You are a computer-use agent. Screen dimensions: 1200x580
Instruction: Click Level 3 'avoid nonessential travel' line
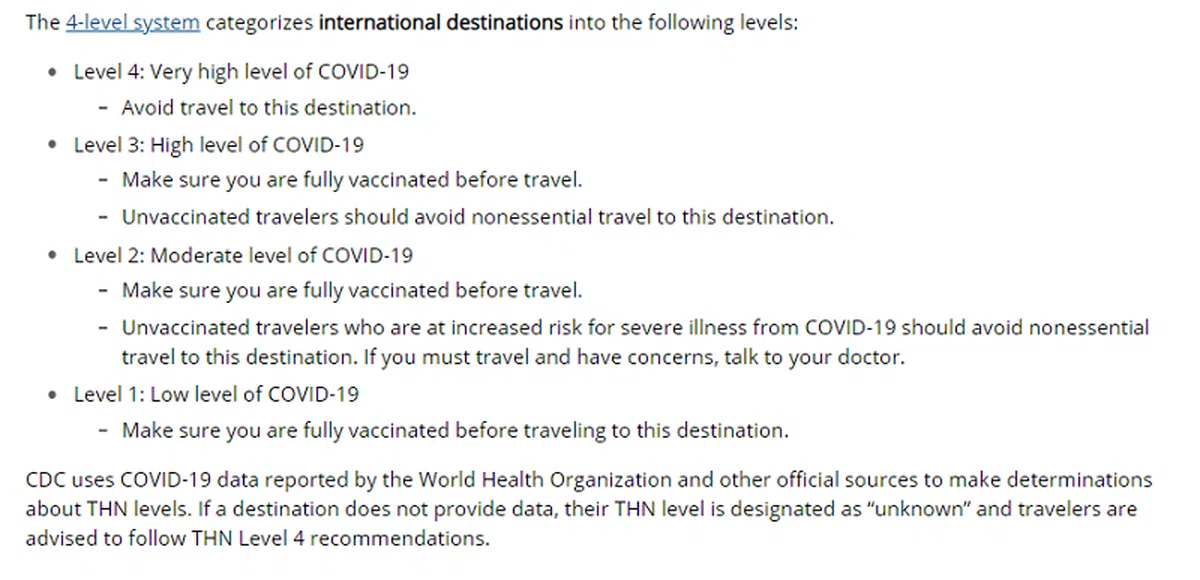pos(477,217)
